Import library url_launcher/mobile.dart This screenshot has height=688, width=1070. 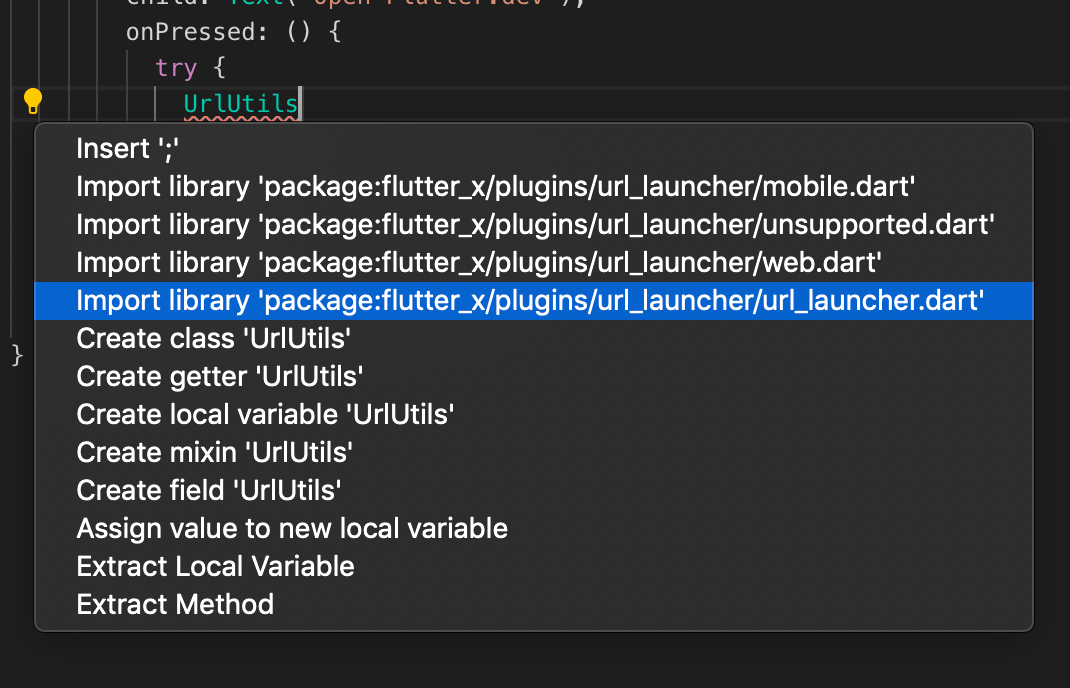[534, 187]
